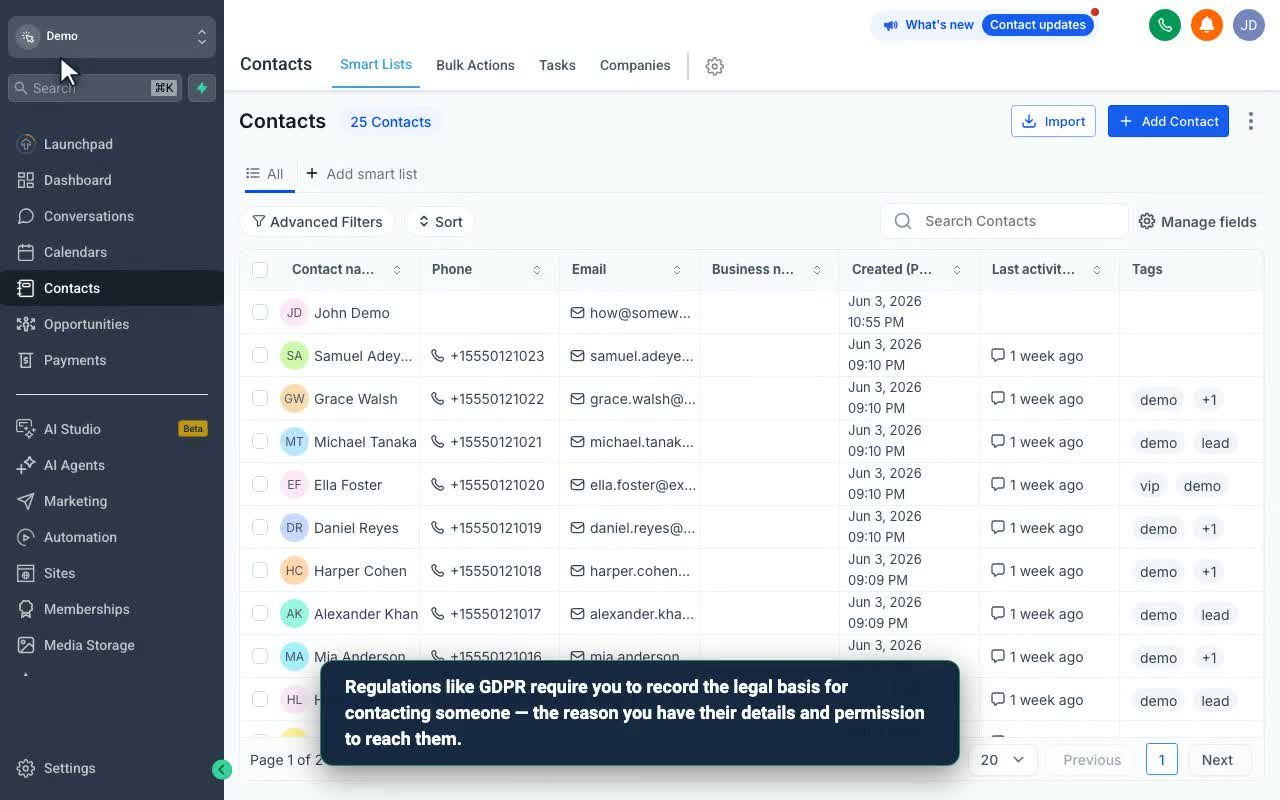Sort by Created column arrows
Image resolution: width=1280 pixels, height=800 pixels.
click(957, 270)
